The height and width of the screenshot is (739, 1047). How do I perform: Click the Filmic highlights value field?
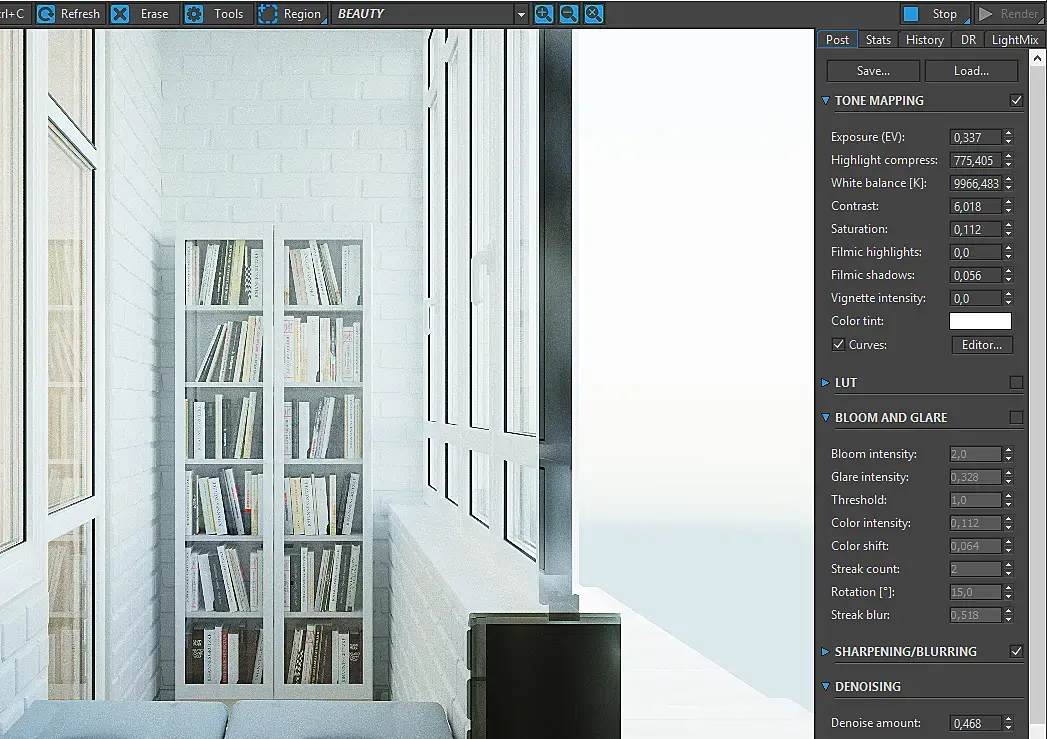976,252
